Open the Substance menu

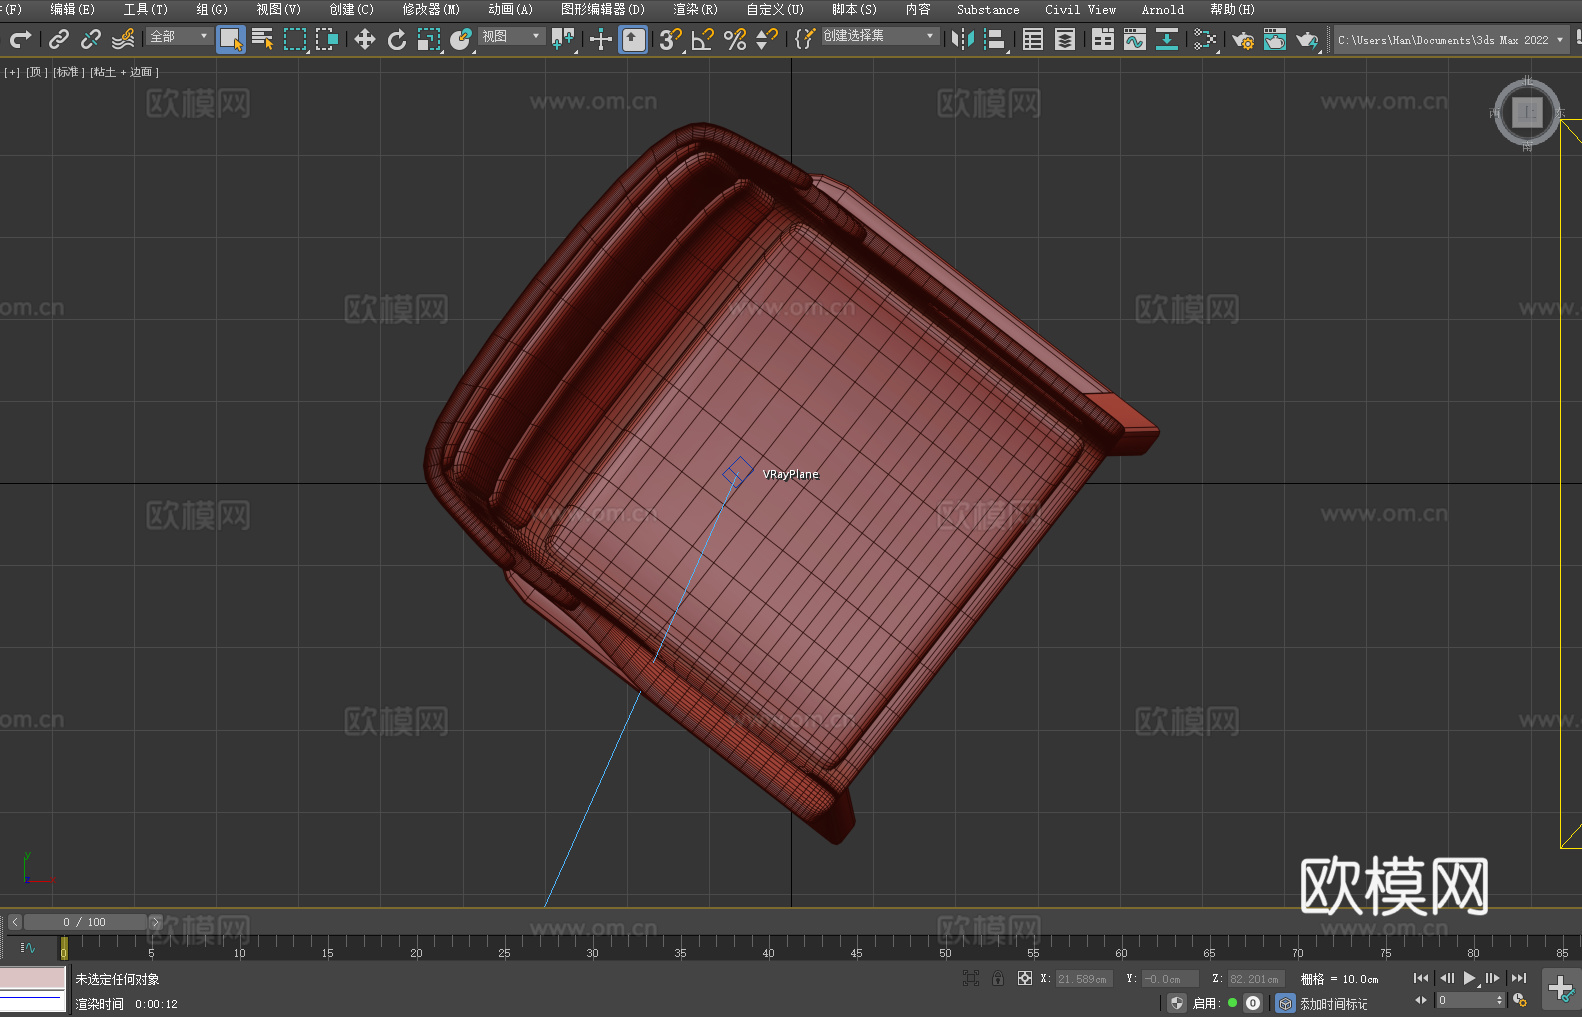tap(988, 9)
